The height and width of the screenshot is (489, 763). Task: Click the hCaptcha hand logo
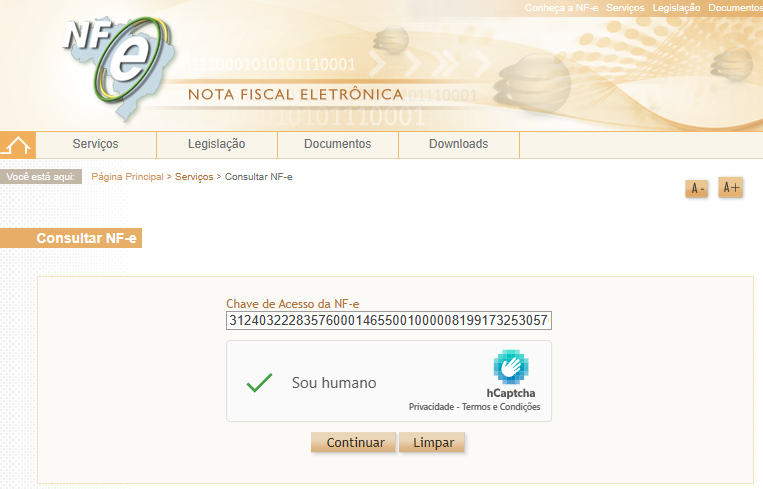(x=511, y=367)
